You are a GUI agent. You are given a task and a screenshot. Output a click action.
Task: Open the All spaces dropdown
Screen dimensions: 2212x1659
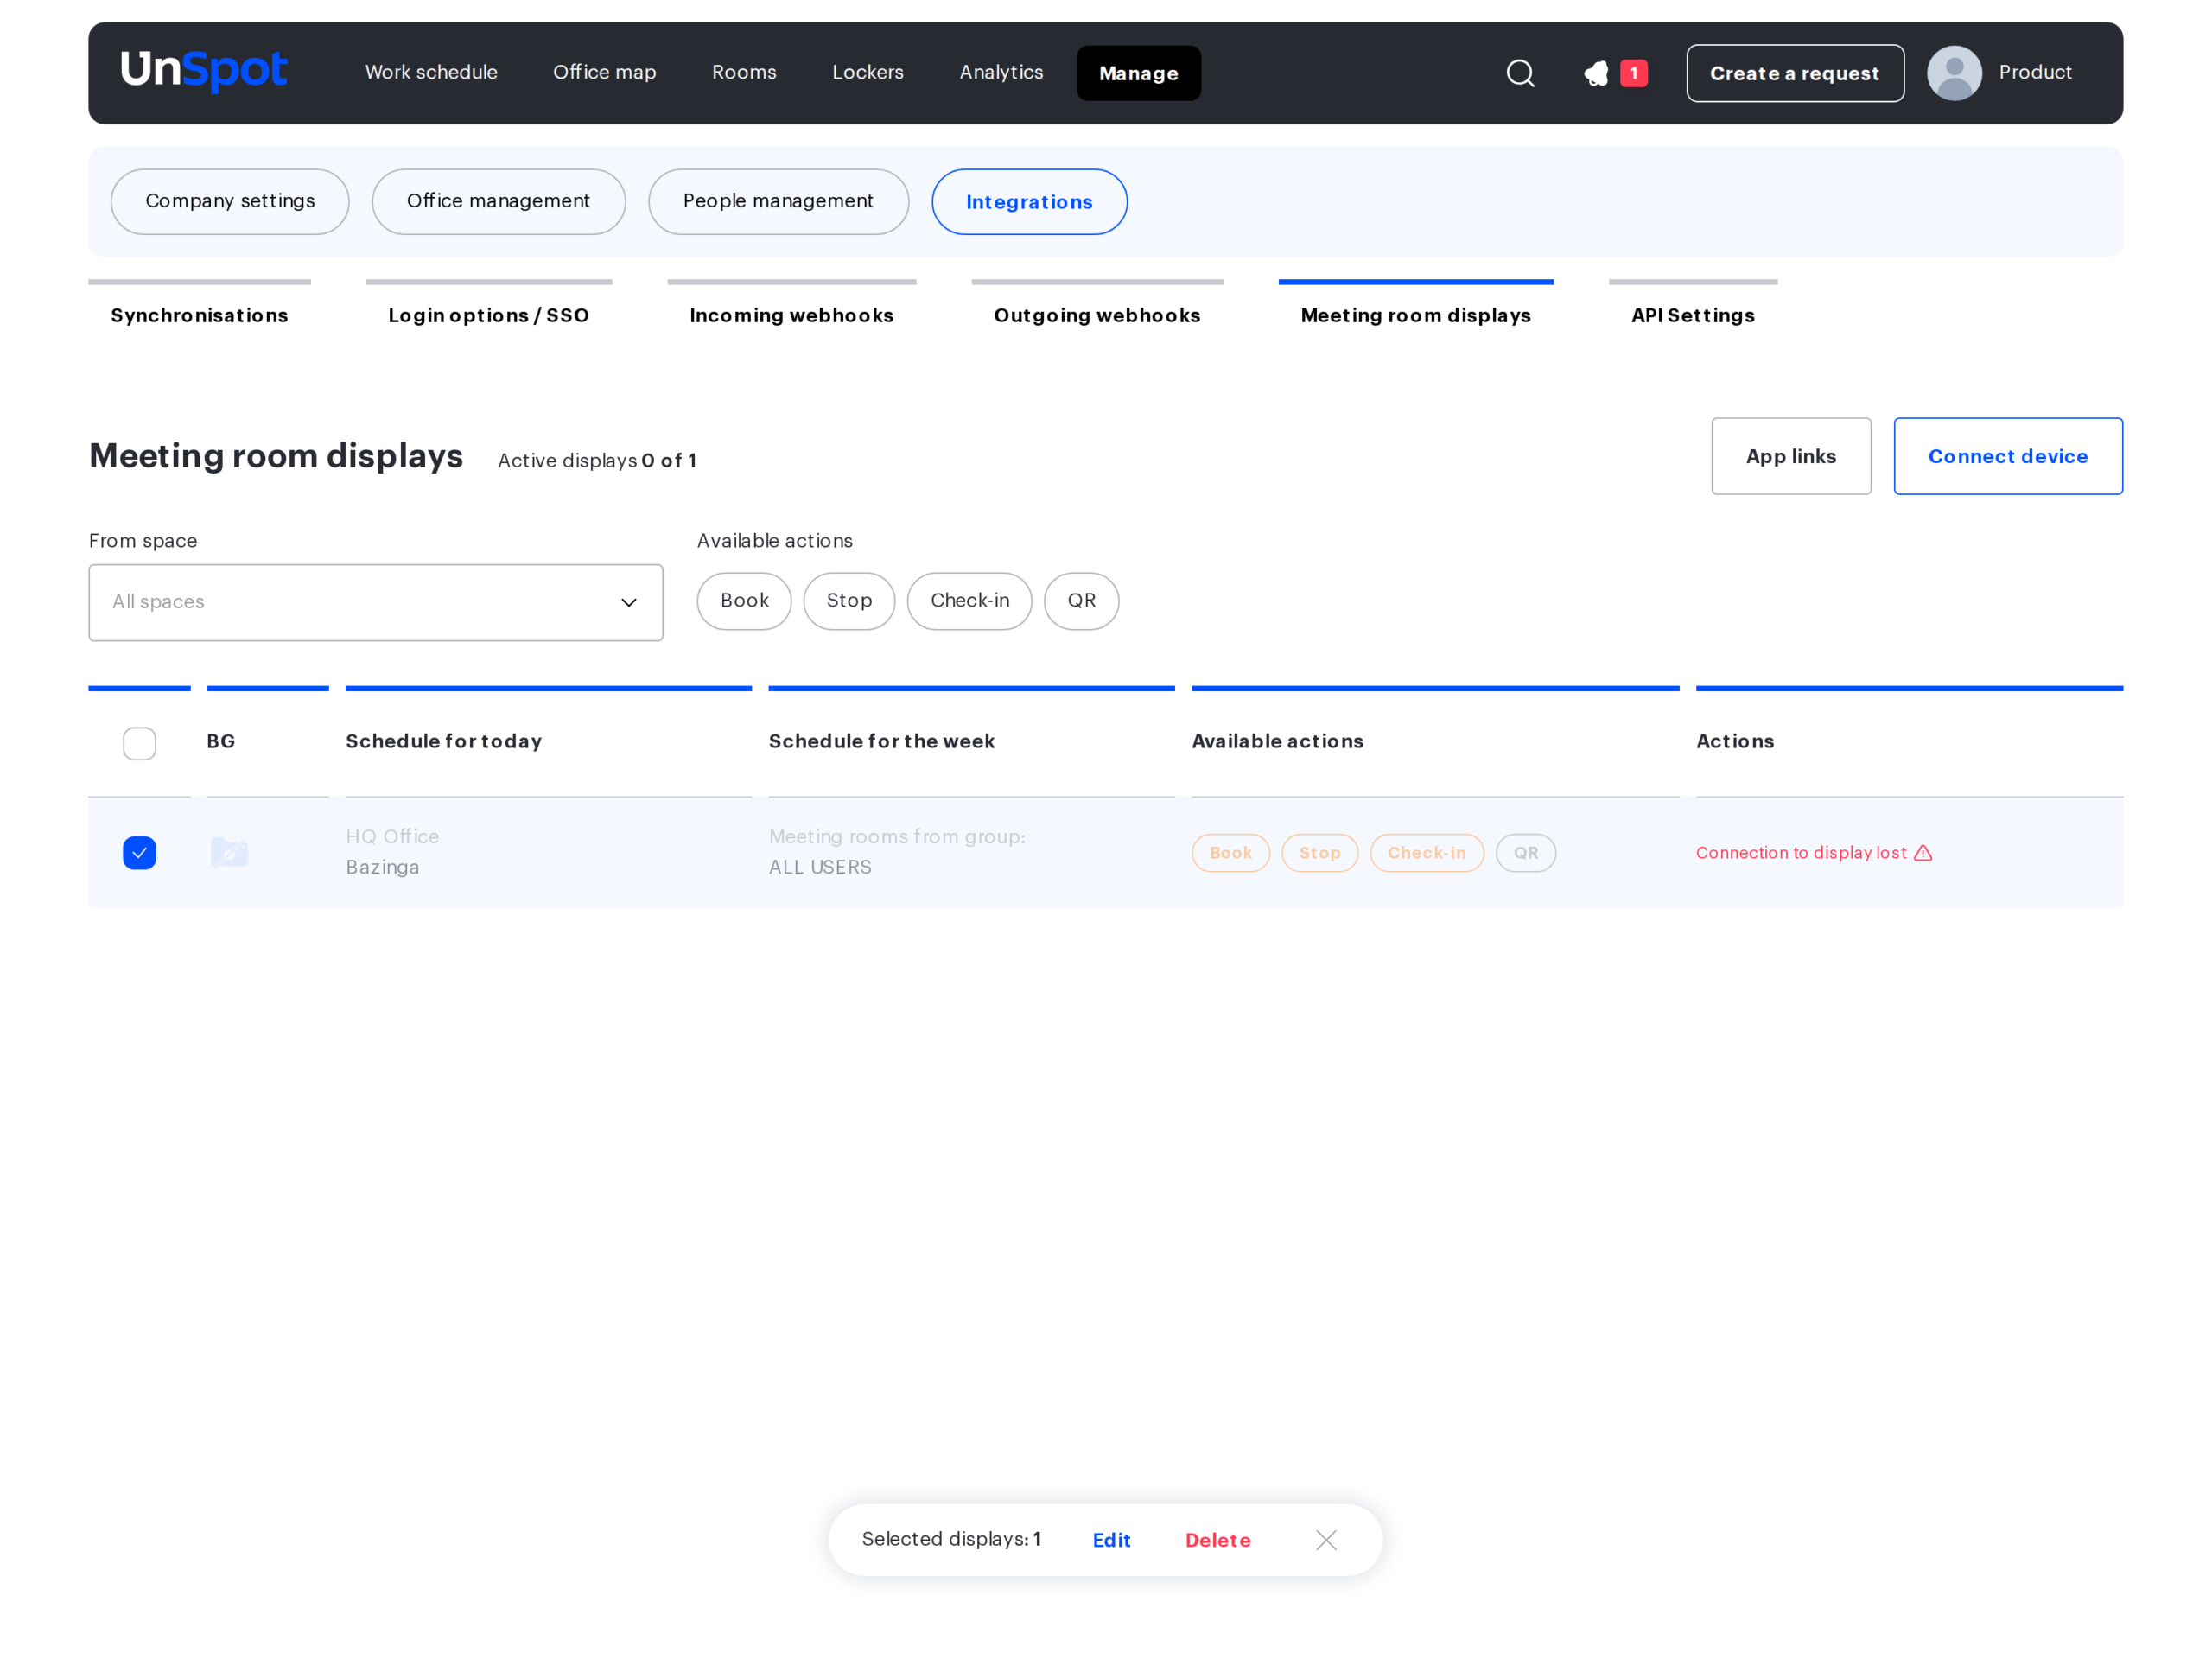[376, 602]
